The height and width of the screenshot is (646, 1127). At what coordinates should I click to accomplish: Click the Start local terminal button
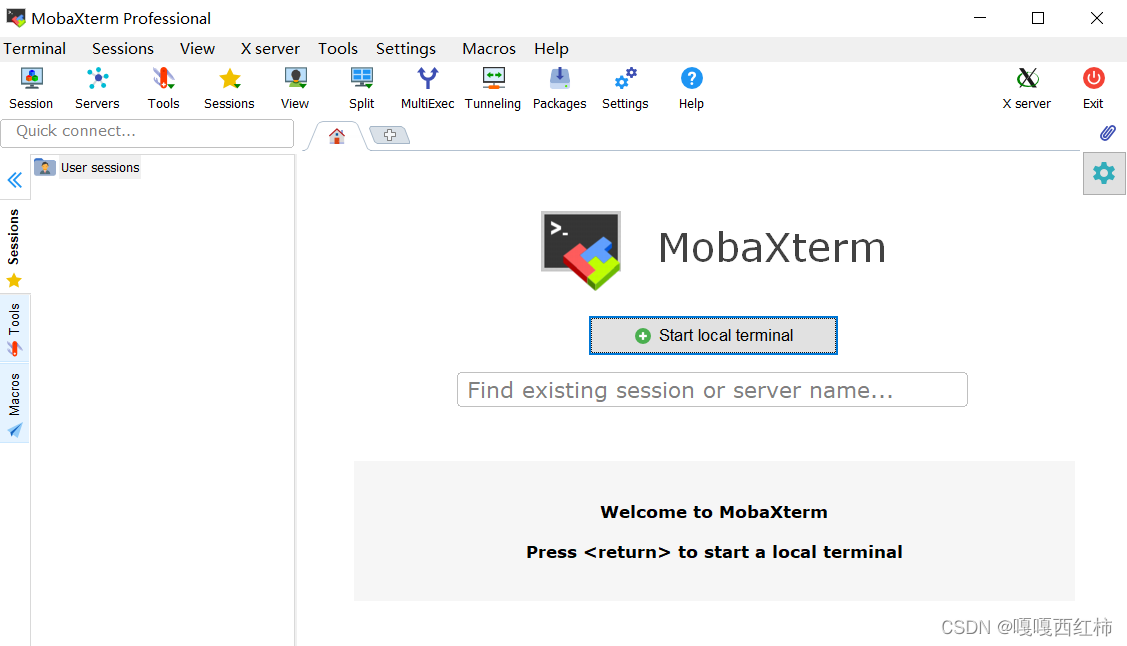(713, 336)
